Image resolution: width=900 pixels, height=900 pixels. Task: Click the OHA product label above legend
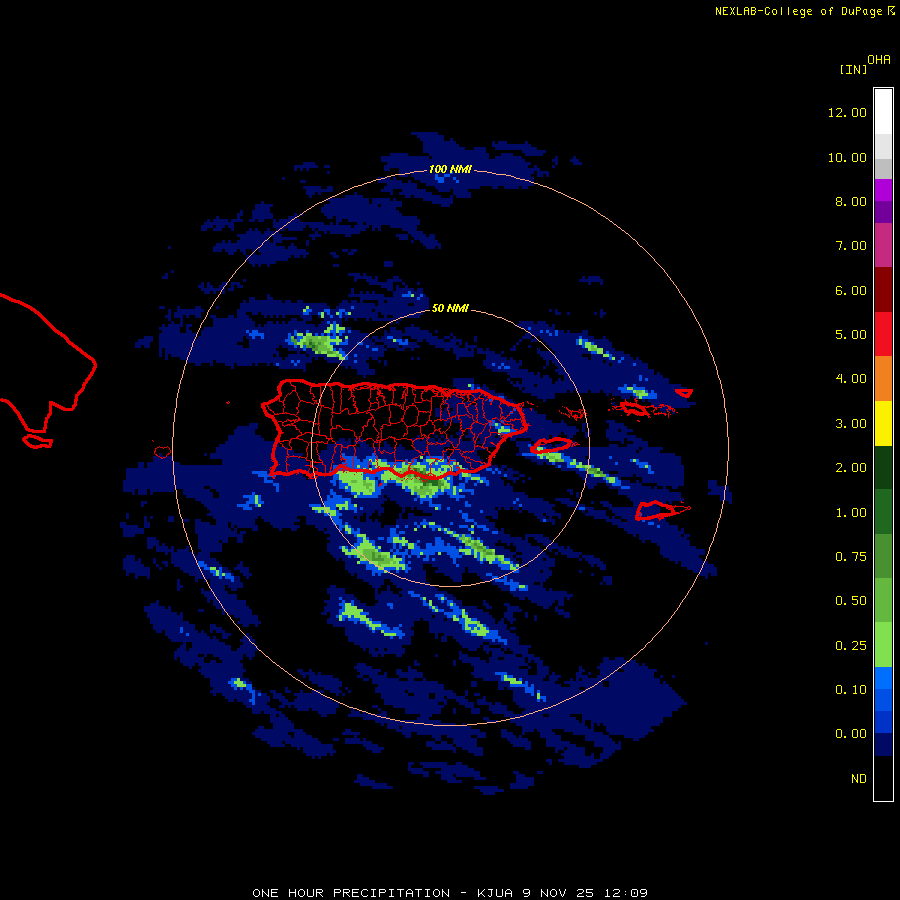(x=879, y=60)
